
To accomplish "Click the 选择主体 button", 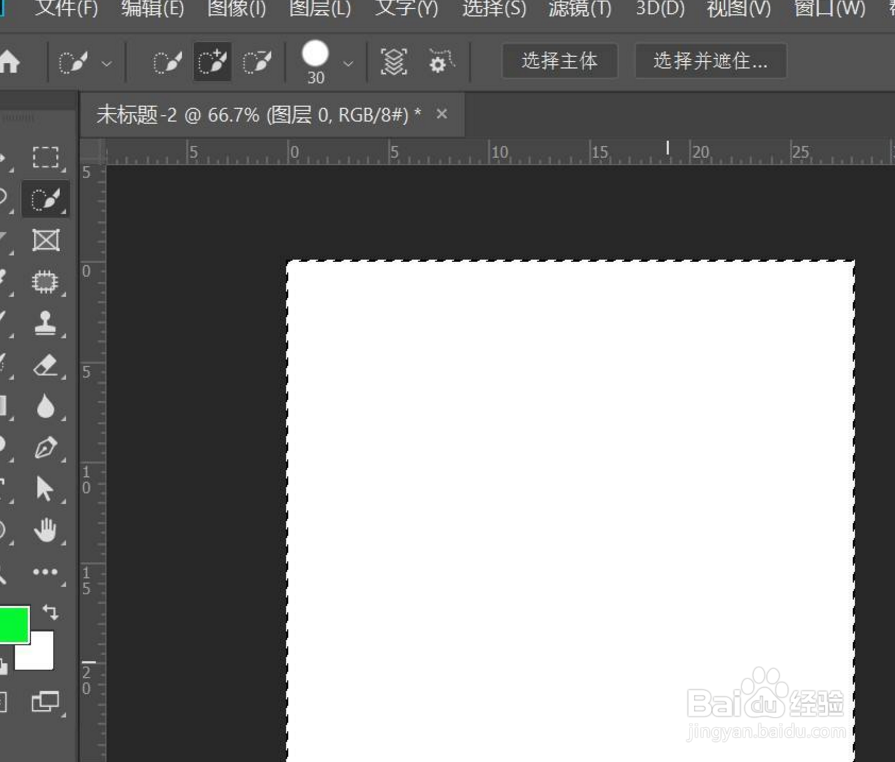I will click(559, 61).
